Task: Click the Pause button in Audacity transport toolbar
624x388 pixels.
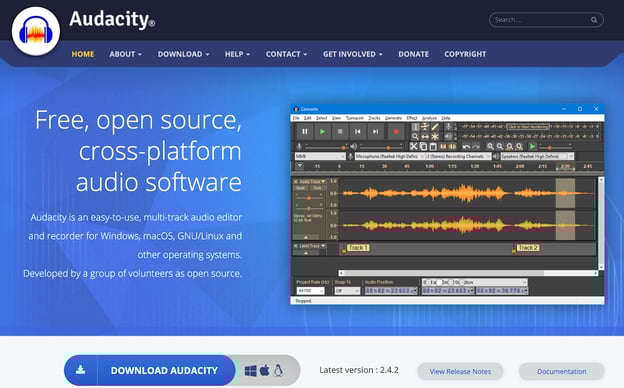Action: (x=304, y=132)
